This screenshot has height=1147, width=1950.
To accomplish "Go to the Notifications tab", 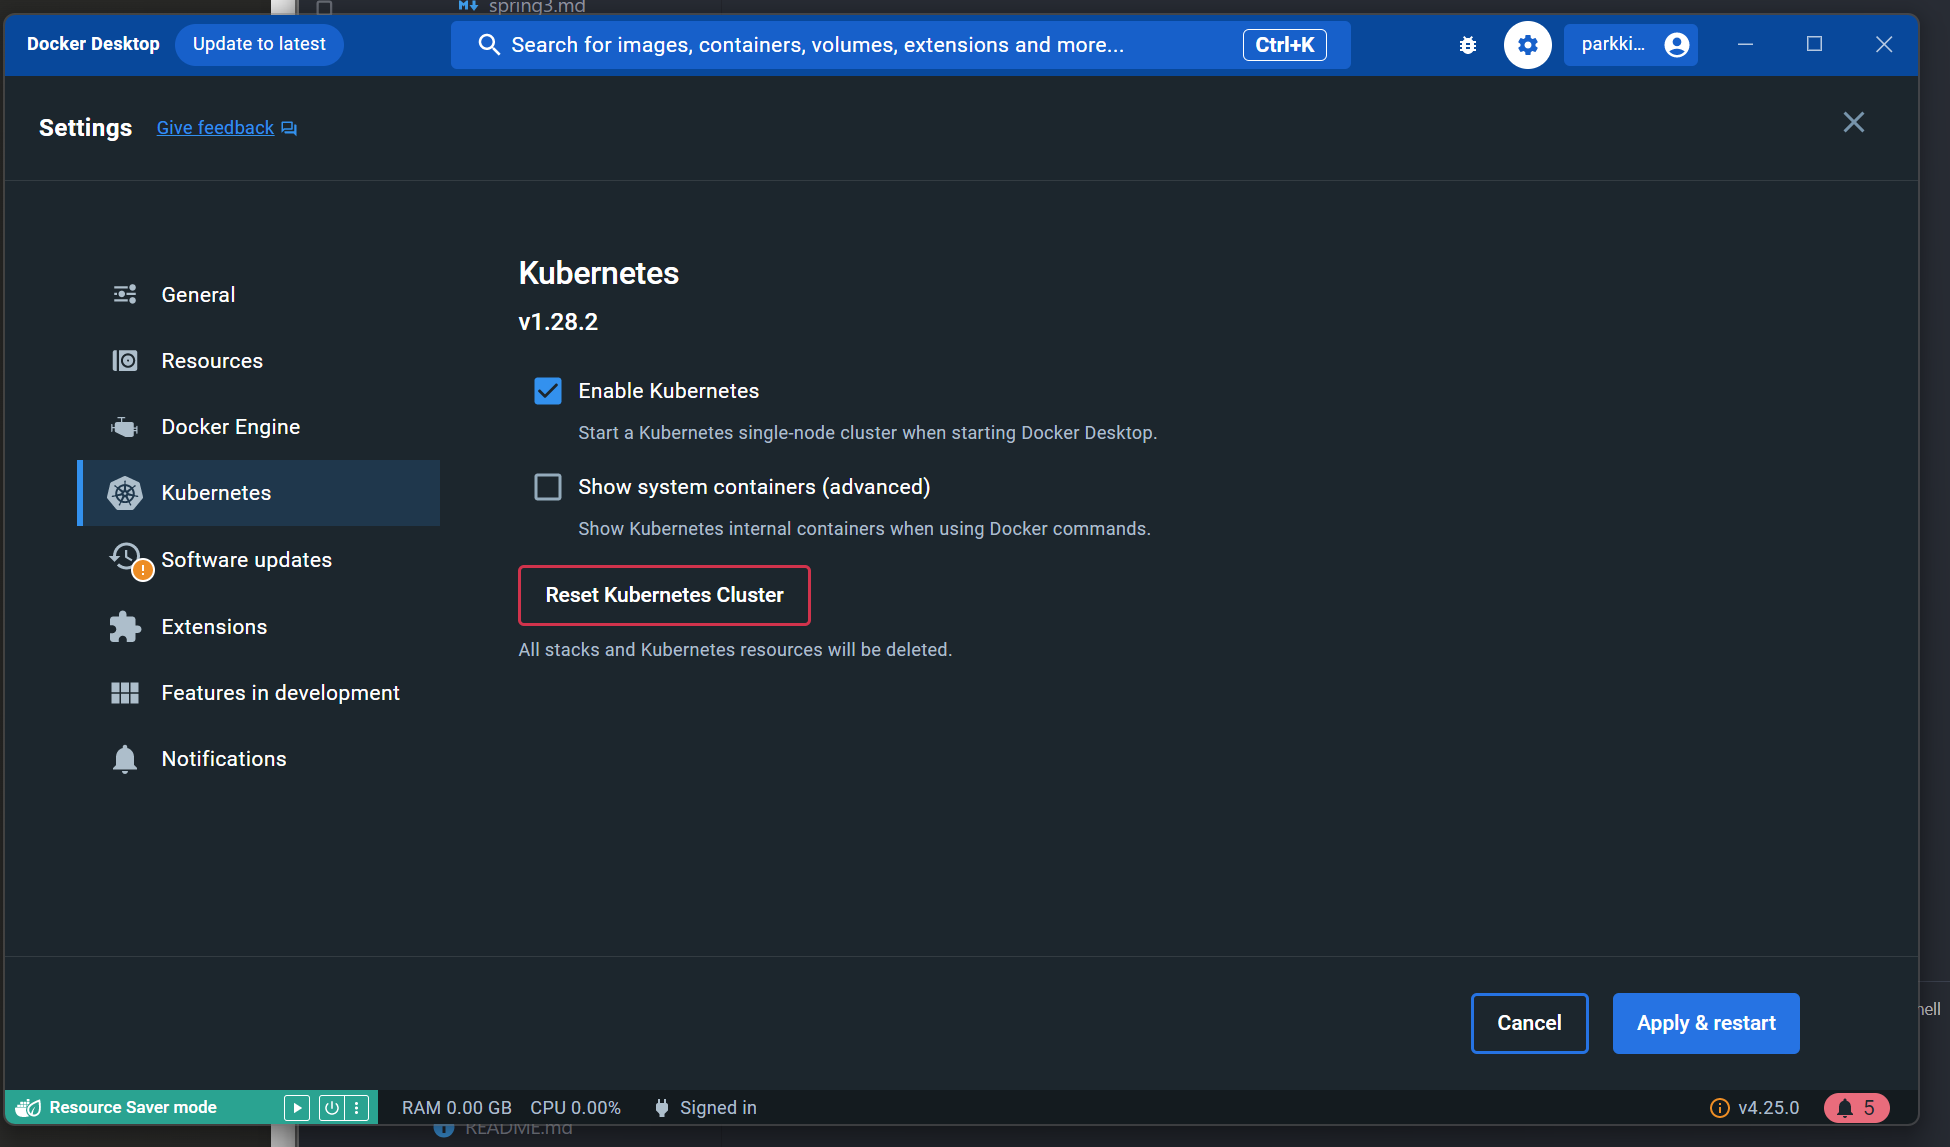I will 259,759.
